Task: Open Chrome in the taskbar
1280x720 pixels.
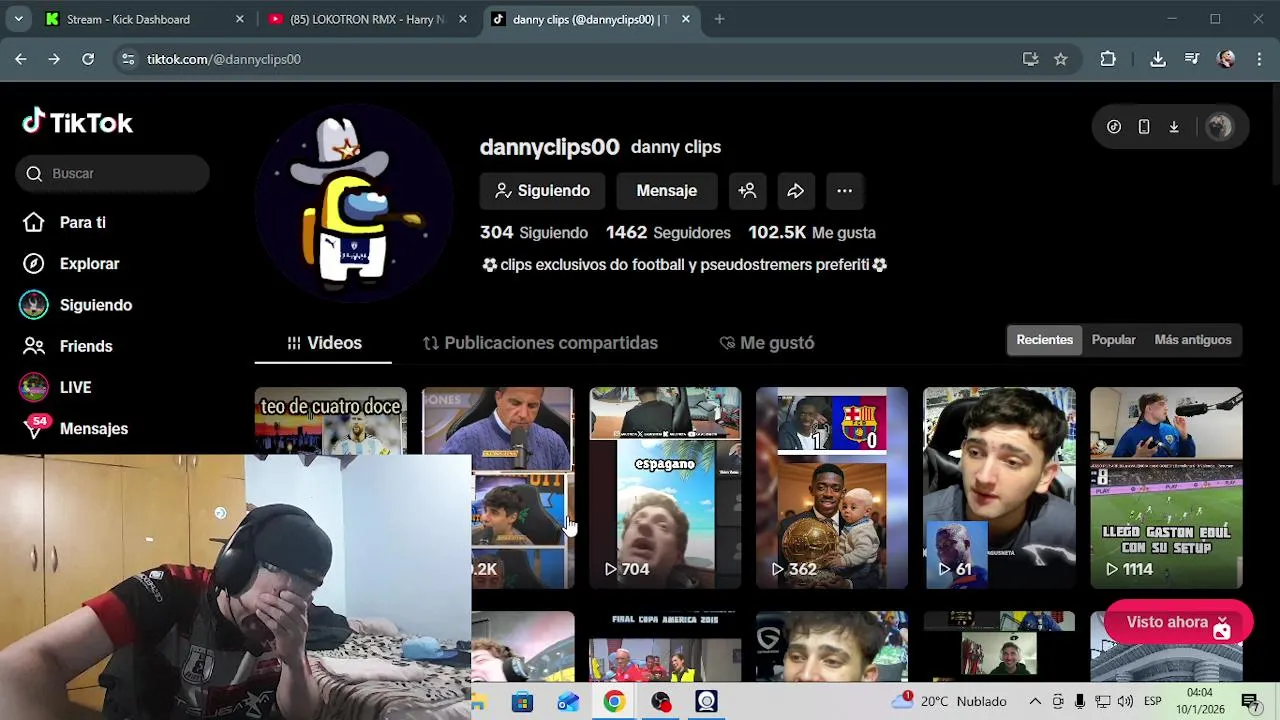Action: coord(614,702)
